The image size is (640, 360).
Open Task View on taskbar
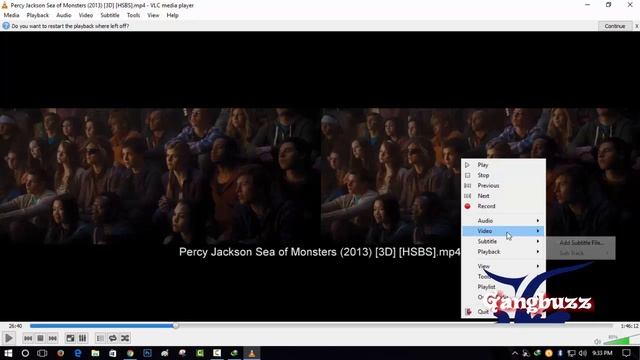click(x=42, y=353)
